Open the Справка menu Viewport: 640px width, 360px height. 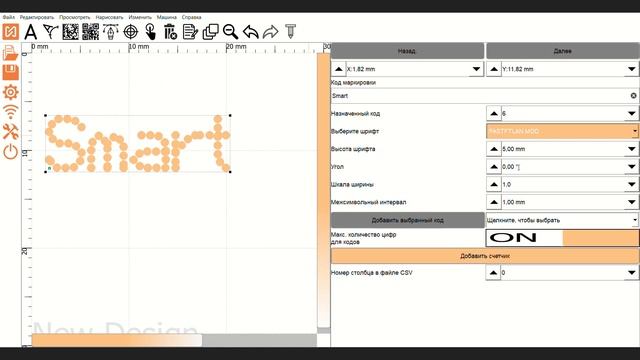point(191,17)
